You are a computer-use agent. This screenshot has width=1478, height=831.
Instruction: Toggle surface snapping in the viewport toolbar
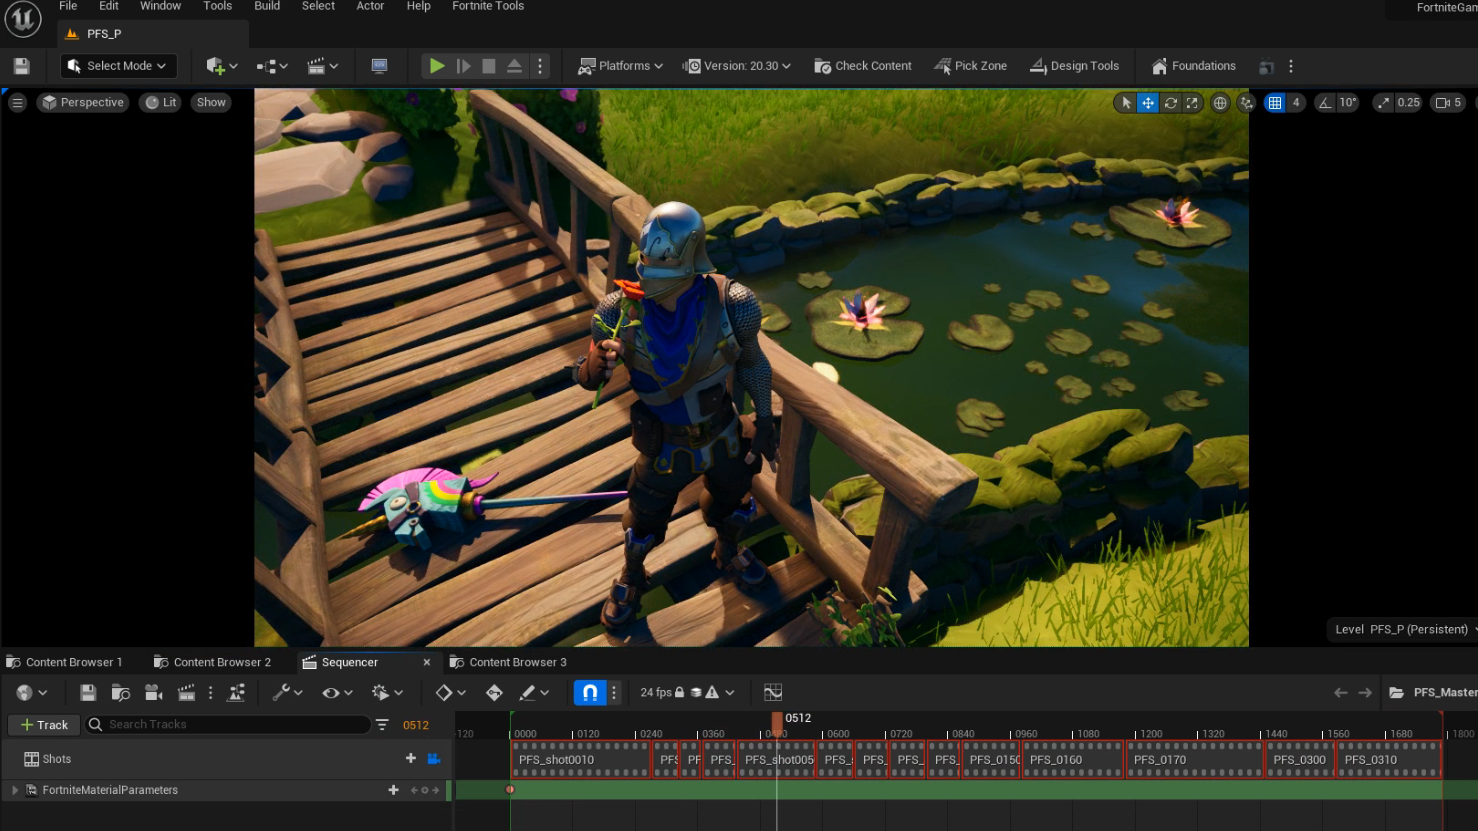(x=1247, y=102)
